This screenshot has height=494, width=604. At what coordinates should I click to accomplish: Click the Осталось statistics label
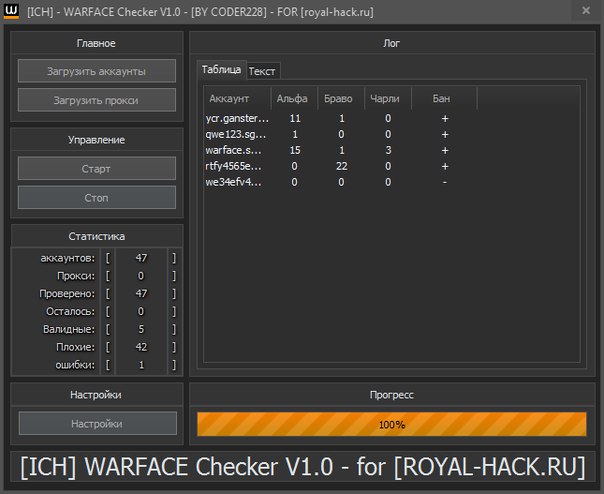coord(70,311)
